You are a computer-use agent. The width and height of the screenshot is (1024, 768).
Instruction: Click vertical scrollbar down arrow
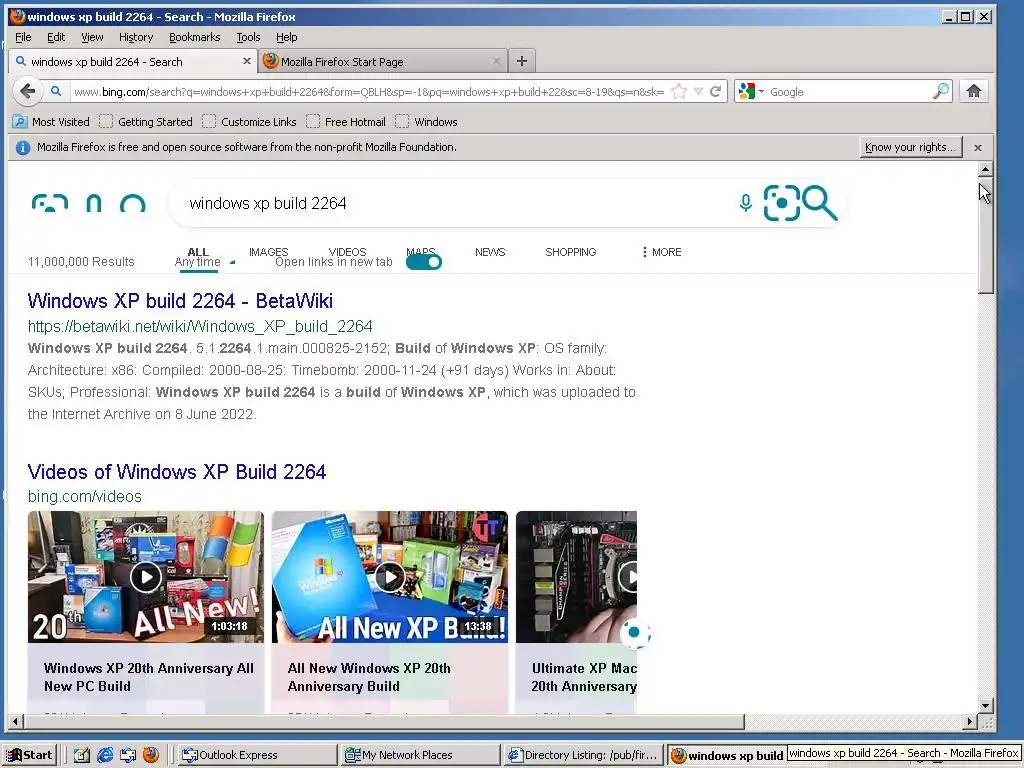[985, 705]
